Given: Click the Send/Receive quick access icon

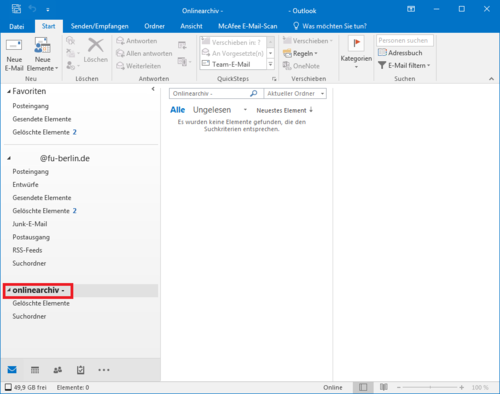Looking at the screenshot, I should coord(16,9).
